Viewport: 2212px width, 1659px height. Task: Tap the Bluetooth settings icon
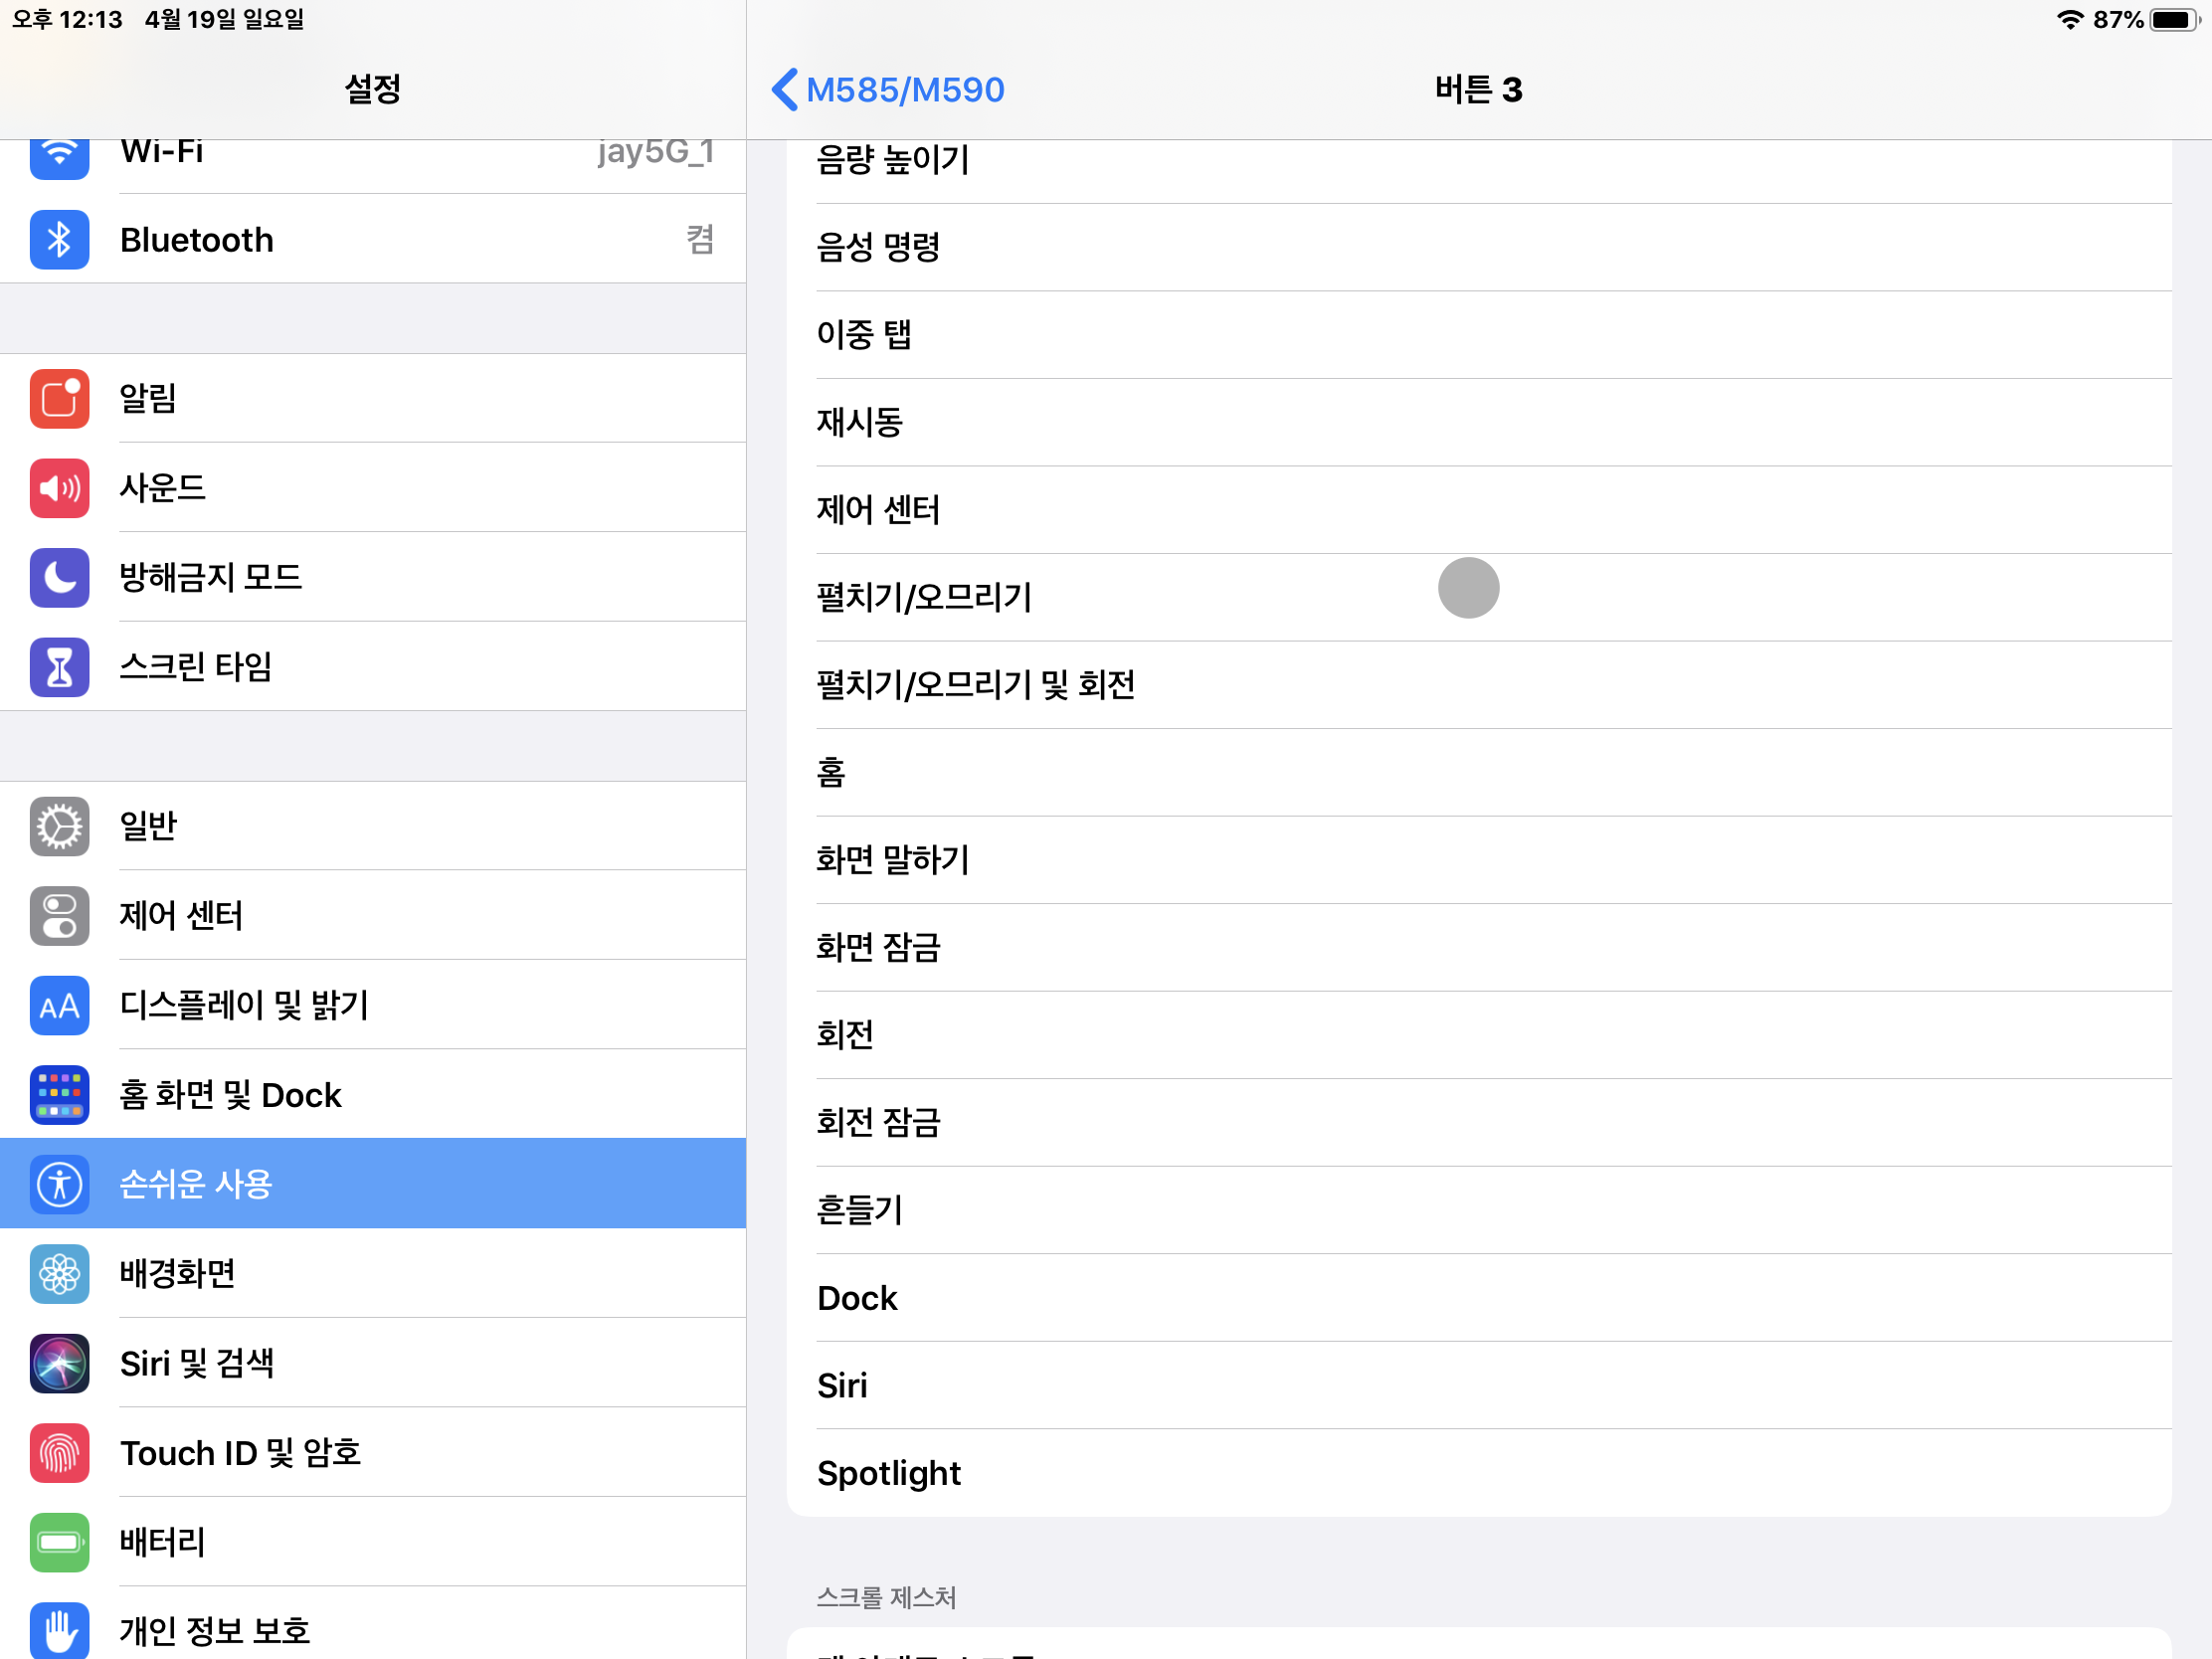coord(59,240)
